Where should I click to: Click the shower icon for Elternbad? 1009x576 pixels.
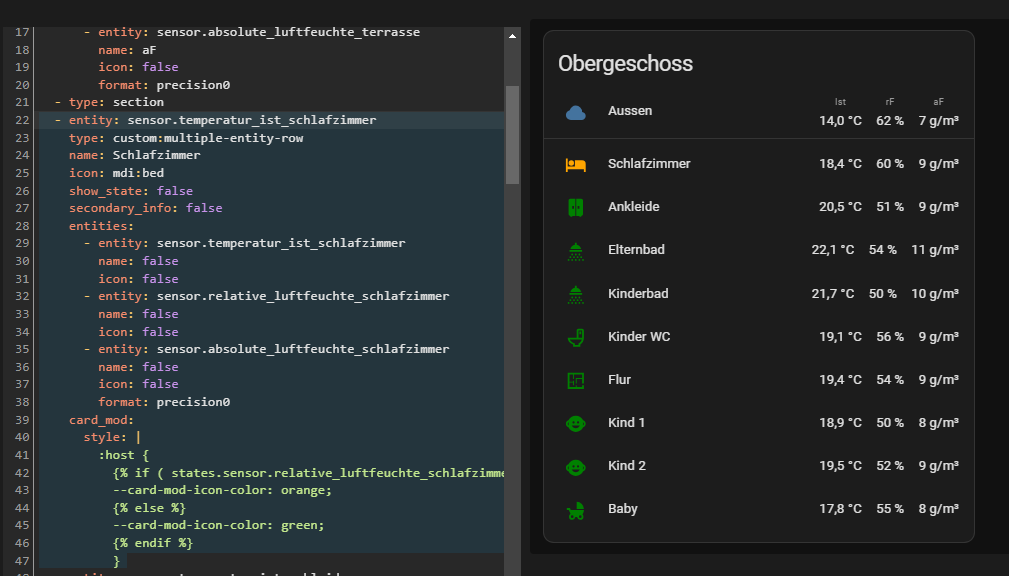point(576,250)
